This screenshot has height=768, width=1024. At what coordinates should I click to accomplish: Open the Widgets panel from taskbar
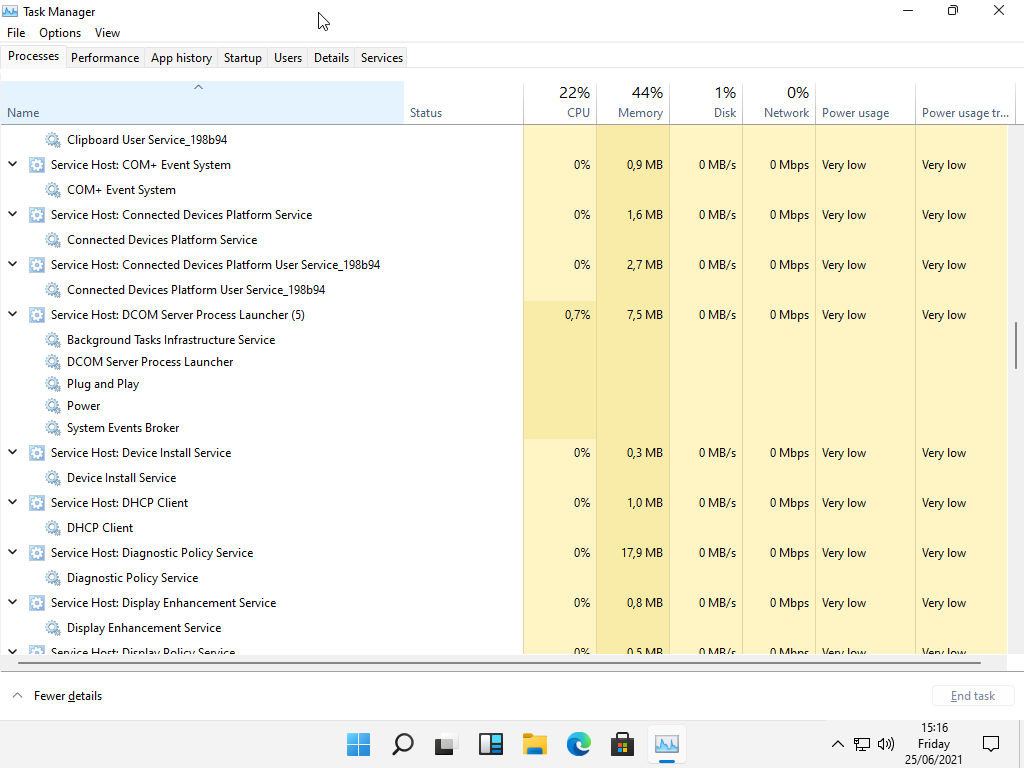point(490,744)
